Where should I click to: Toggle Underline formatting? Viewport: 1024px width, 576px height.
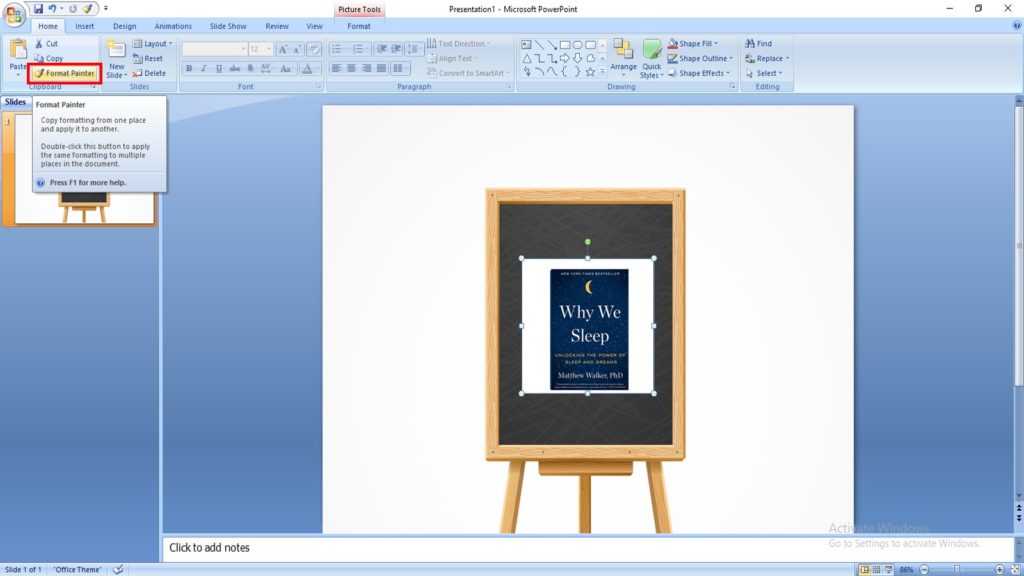[219, 69]
